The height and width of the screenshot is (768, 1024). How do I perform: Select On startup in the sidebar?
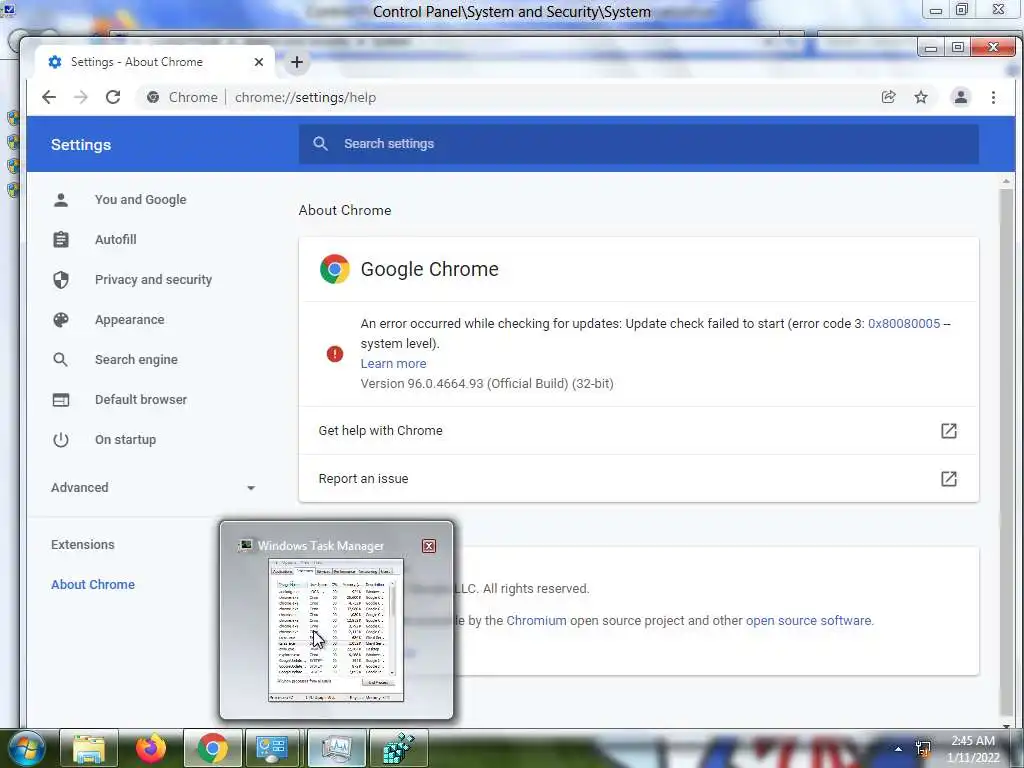(125, 440)
